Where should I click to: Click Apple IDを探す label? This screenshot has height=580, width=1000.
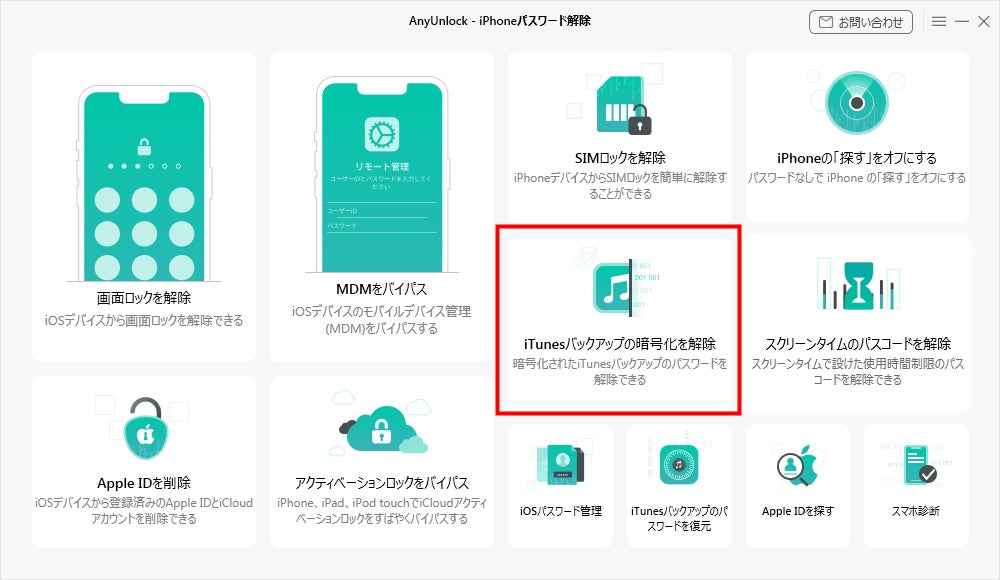pos(798,511)
